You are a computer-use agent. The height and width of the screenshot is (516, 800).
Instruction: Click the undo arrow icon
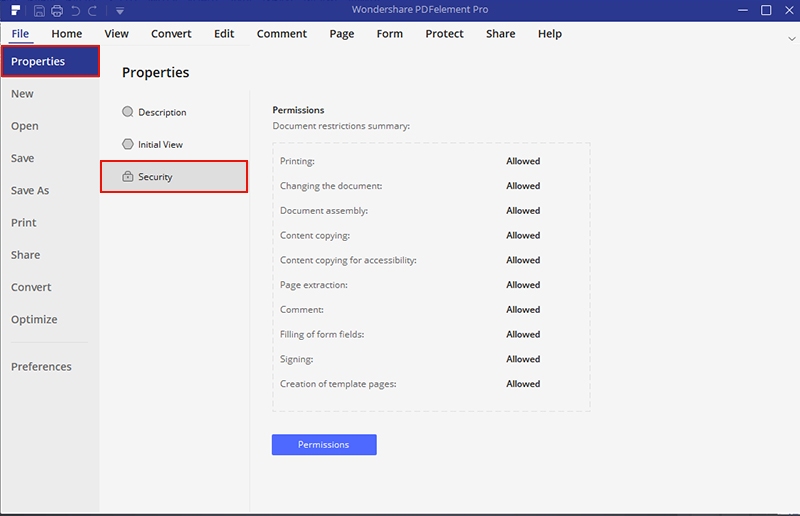[76, 11]
